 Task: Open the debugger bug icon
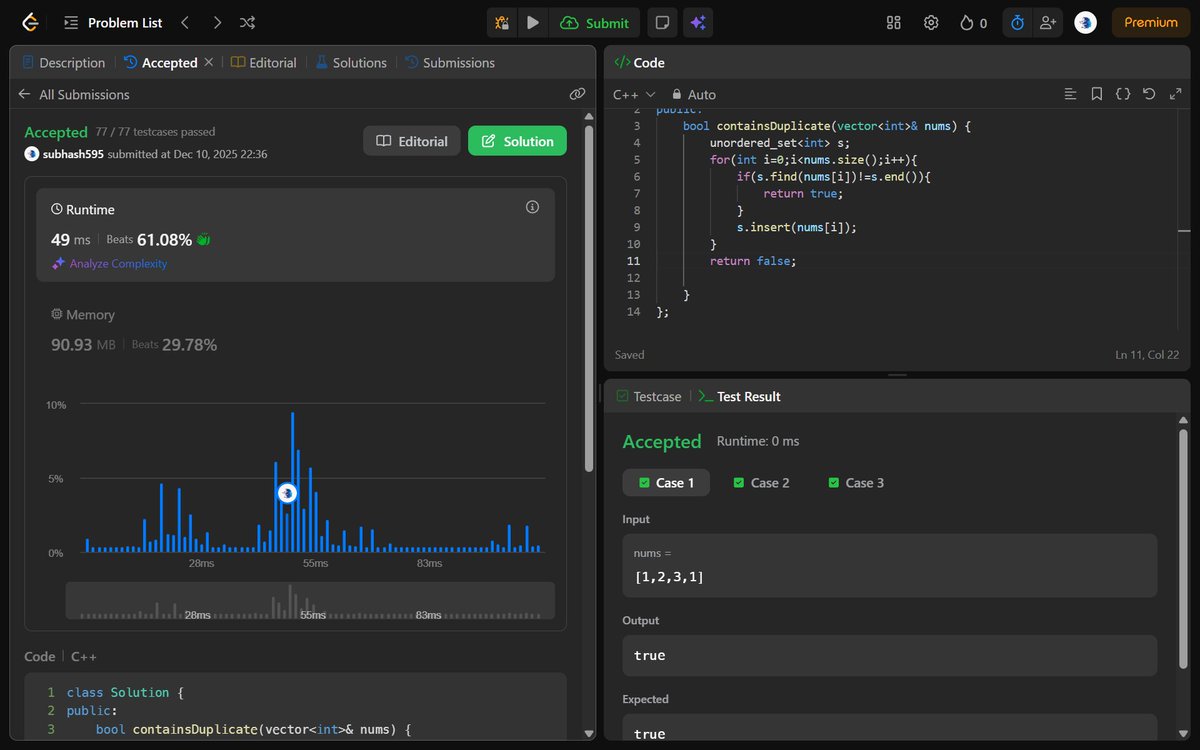click(x=501, y=22)
